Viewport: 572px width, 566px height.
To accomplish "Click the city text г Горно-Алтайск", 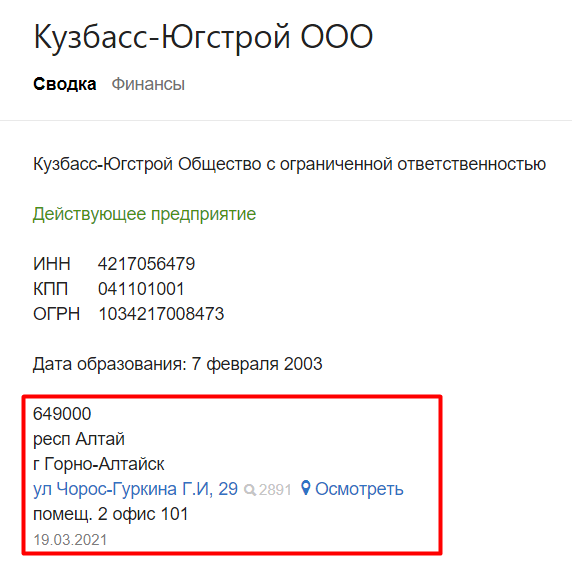I will pyautogui.click(x=98, y=464).
